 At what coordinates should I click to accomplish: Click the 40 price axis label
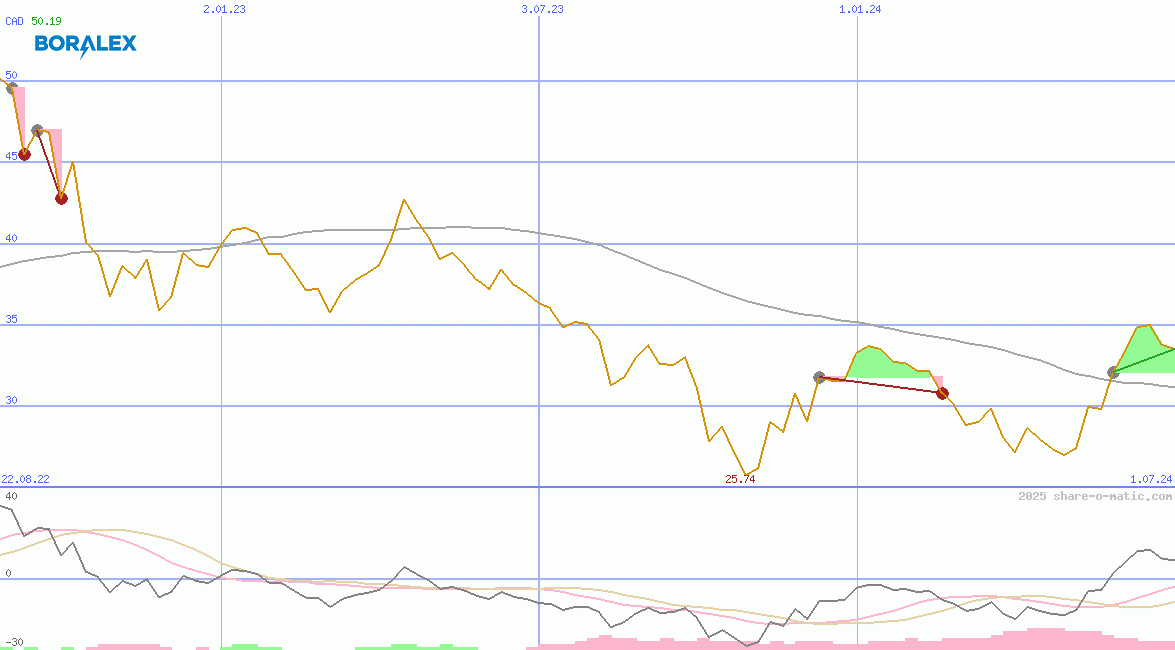click(x=11, y=238)
